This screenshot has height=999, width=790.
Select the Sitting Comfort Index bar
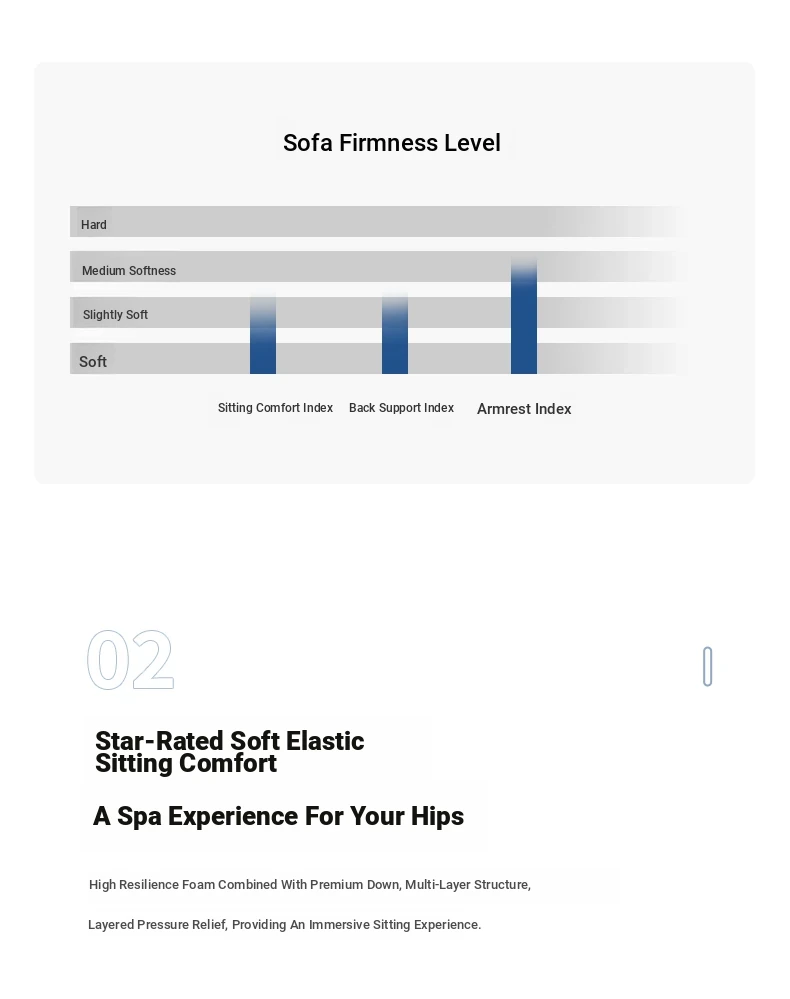pos(262,334)
